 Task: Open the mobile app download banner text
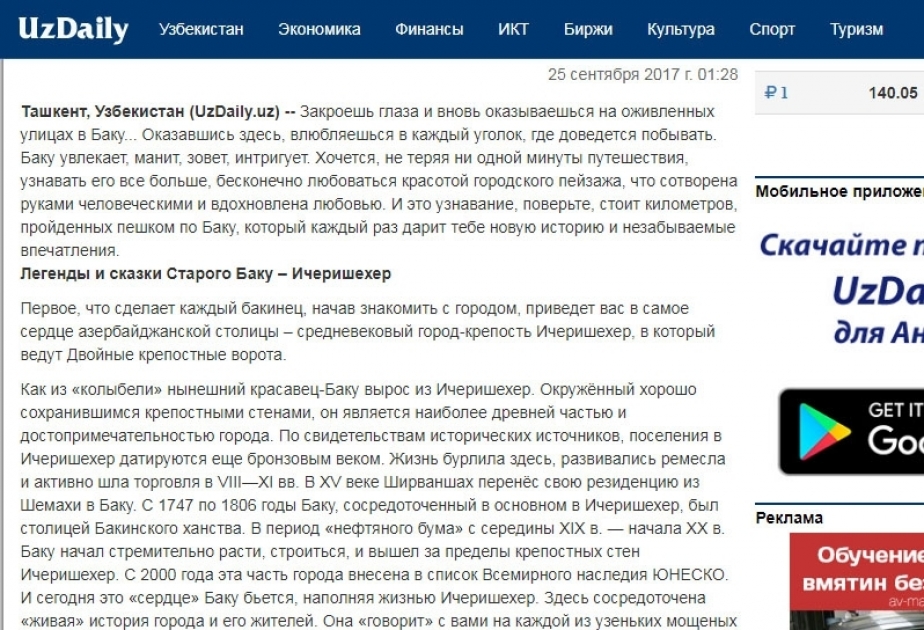click(x=842, y=288)
